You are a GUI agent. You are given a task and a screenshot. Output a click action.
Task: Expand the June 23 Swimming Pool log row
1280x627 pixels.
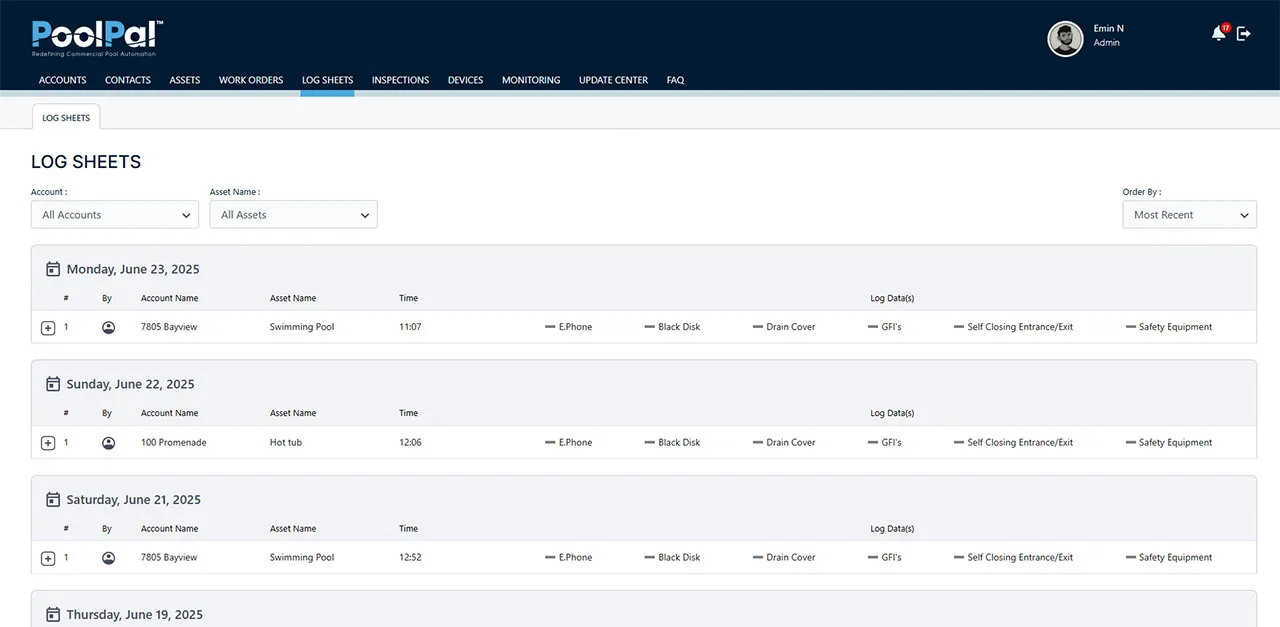48,328
